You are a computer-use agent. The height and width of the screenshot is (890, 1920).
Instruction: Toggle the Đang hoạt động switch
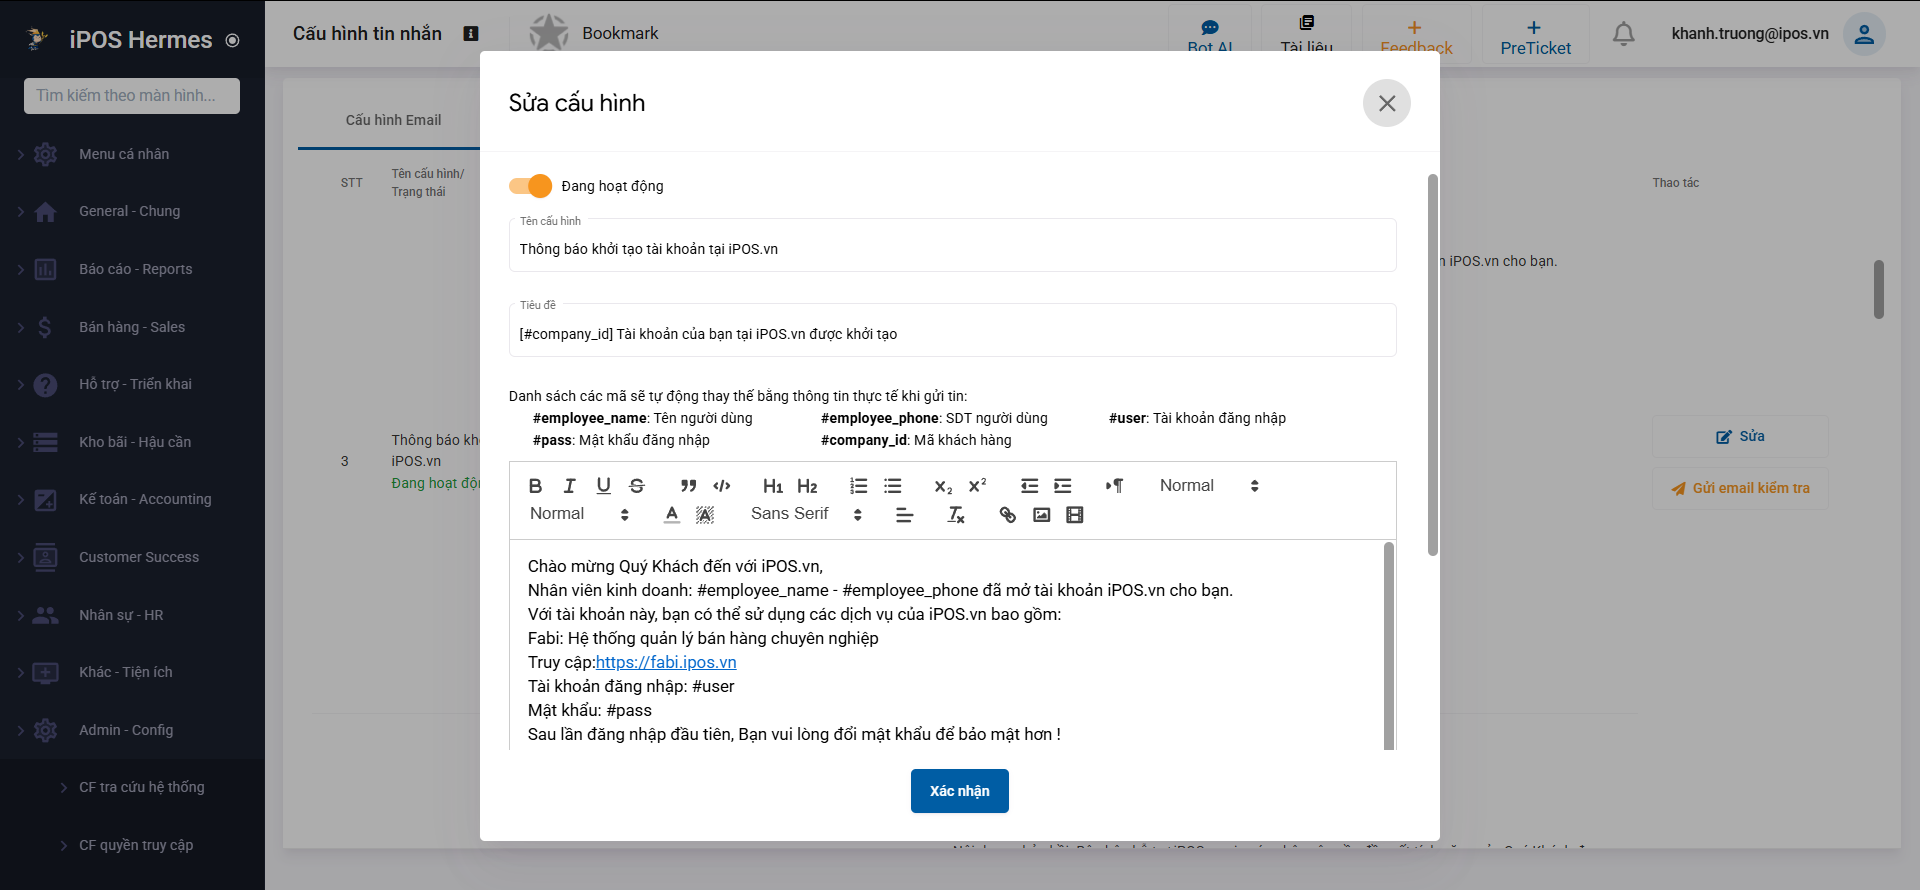pos(530,186)
